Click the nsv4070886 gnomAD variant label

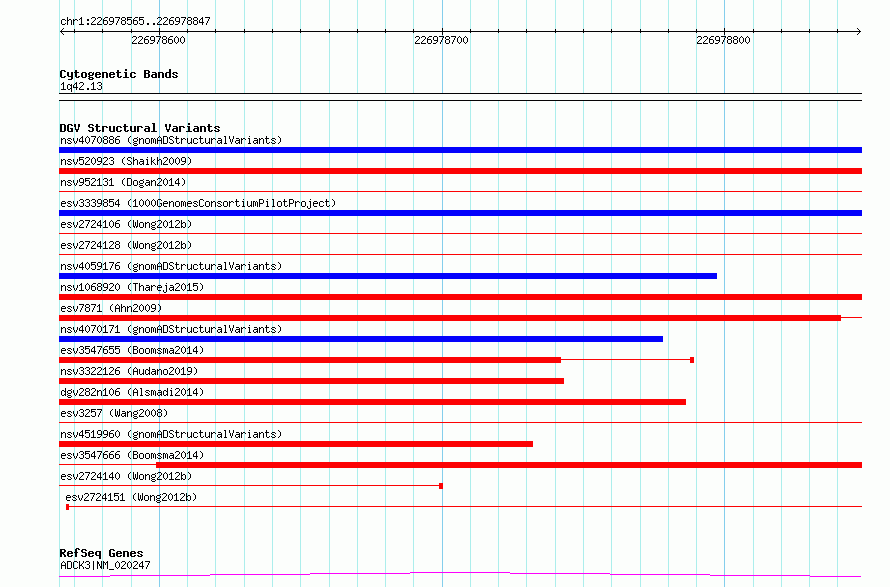click(x=171, y=140)
